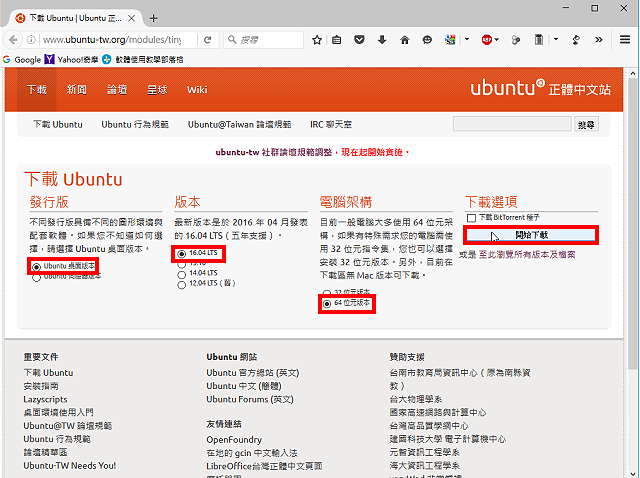Open the Yahoo!奇摩 bookmark

71,60
